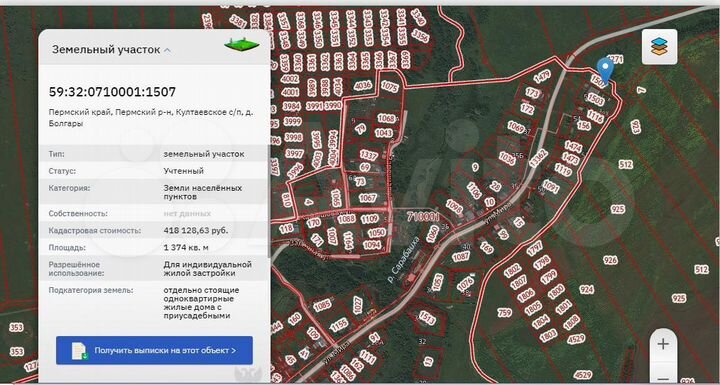Select parcel 1067 on the map
The height and width of the screenshot is (385, 720).
pos(367,198)
